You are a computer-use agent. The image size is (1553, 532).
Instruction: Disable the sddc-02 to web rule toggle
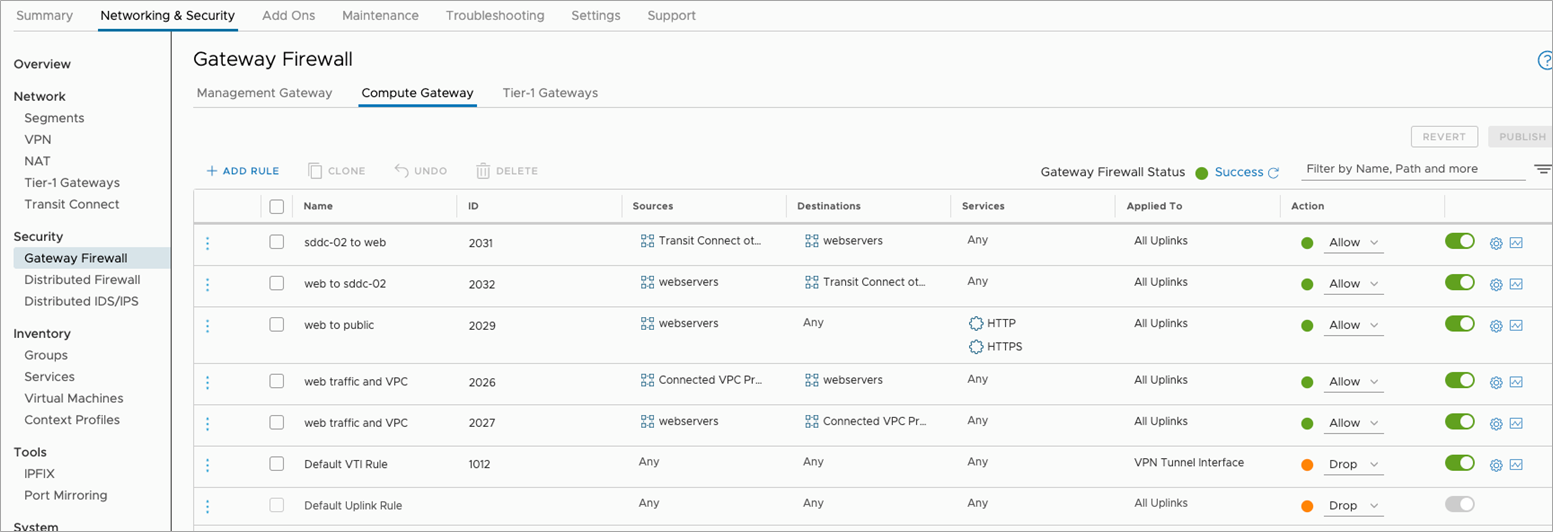pos(1460,242)
